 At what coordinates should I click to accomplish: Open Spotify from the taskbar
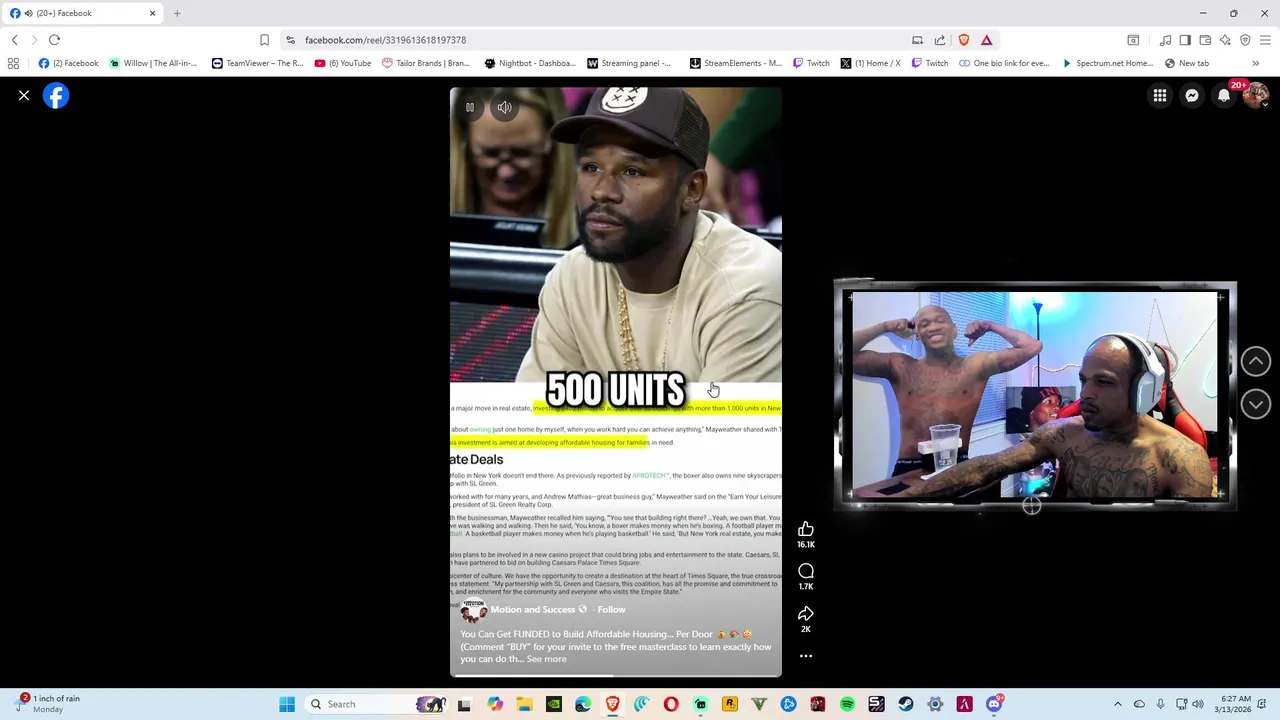click(x=847, y=704)
